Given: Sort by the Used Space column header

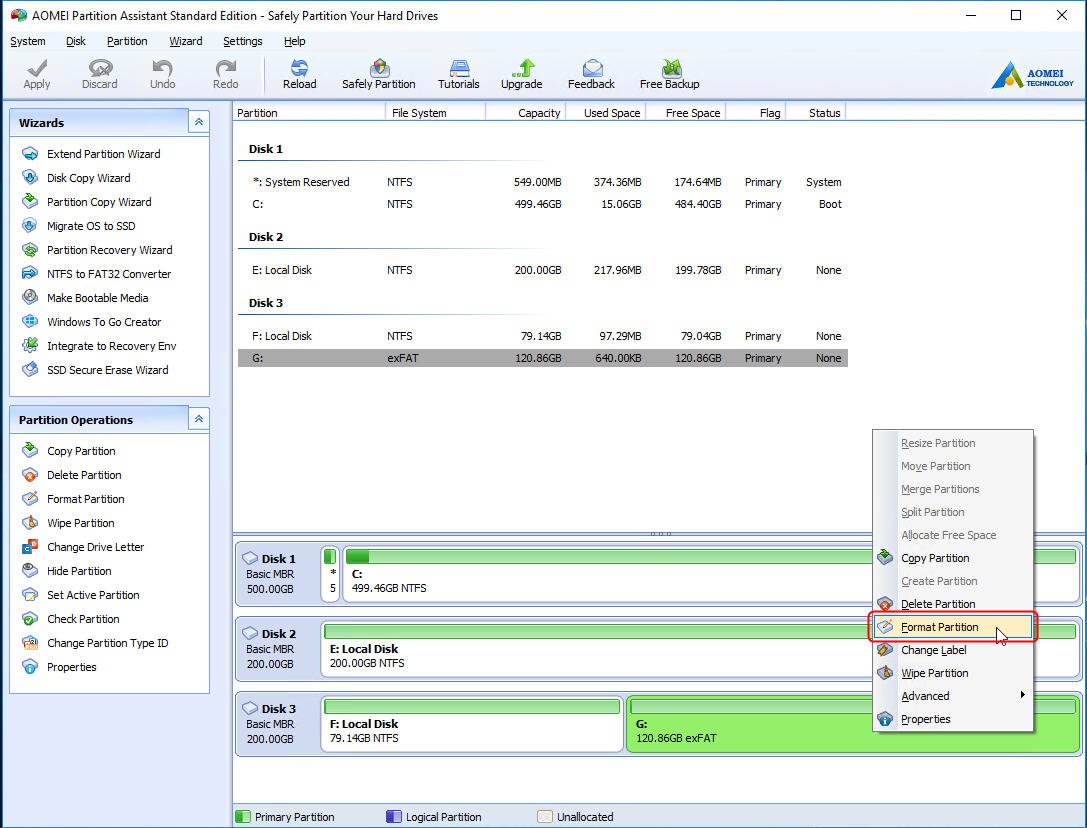Looking at the screenshot, I should [606, 112].
